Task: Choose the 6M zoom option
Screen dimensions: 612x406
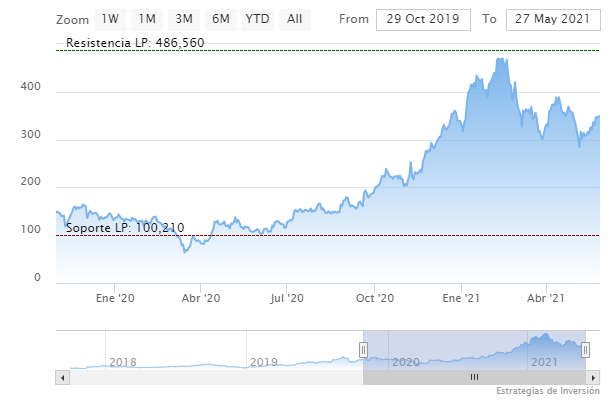Action: point(220,19)
